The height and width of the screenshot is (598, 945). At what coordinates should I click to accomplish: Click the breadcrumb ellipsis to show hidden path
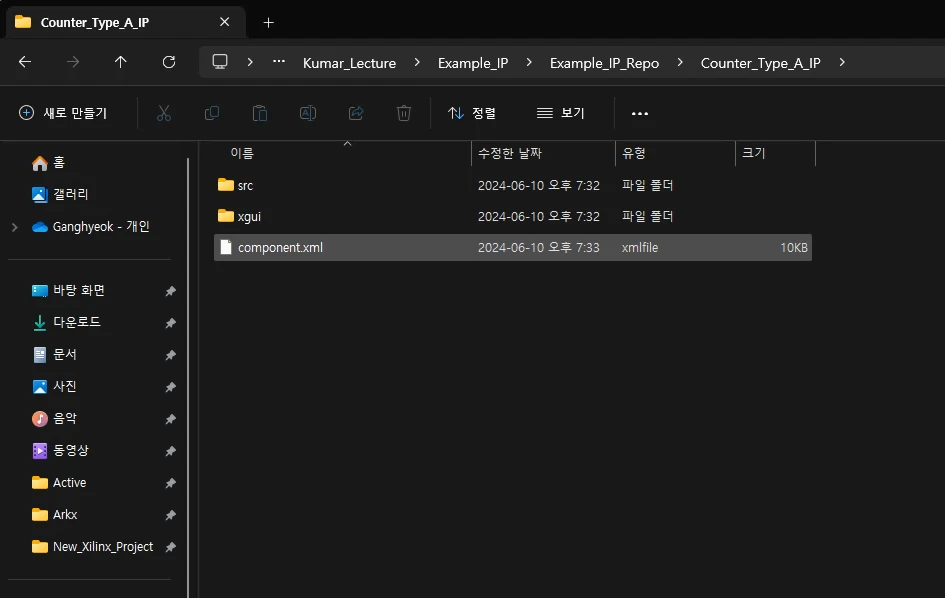(278, 62)
